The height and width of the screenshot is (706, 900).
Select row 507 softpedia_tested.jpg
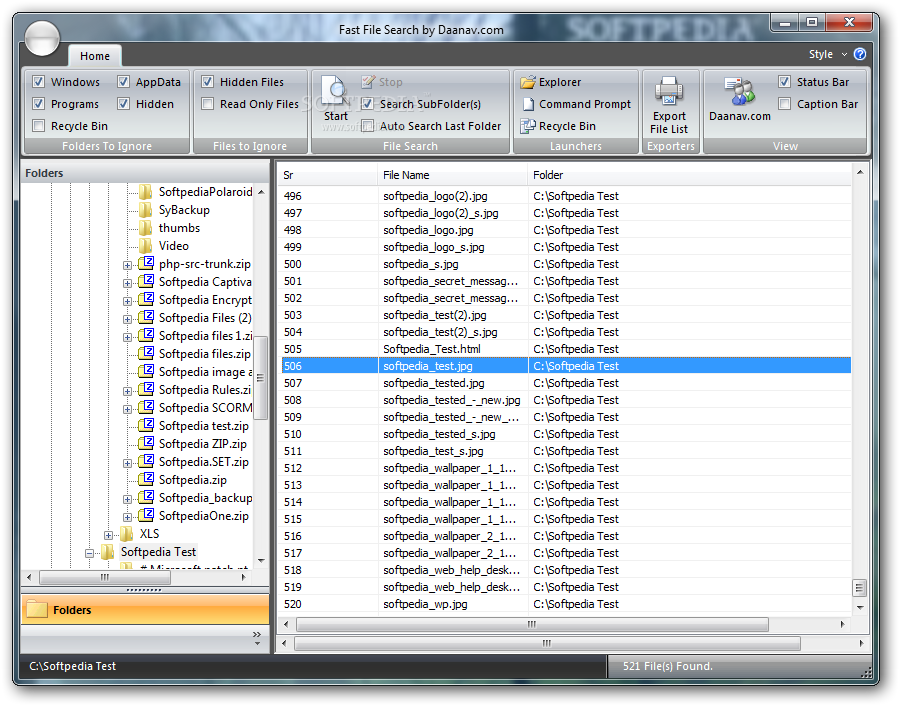coord(566,383)
